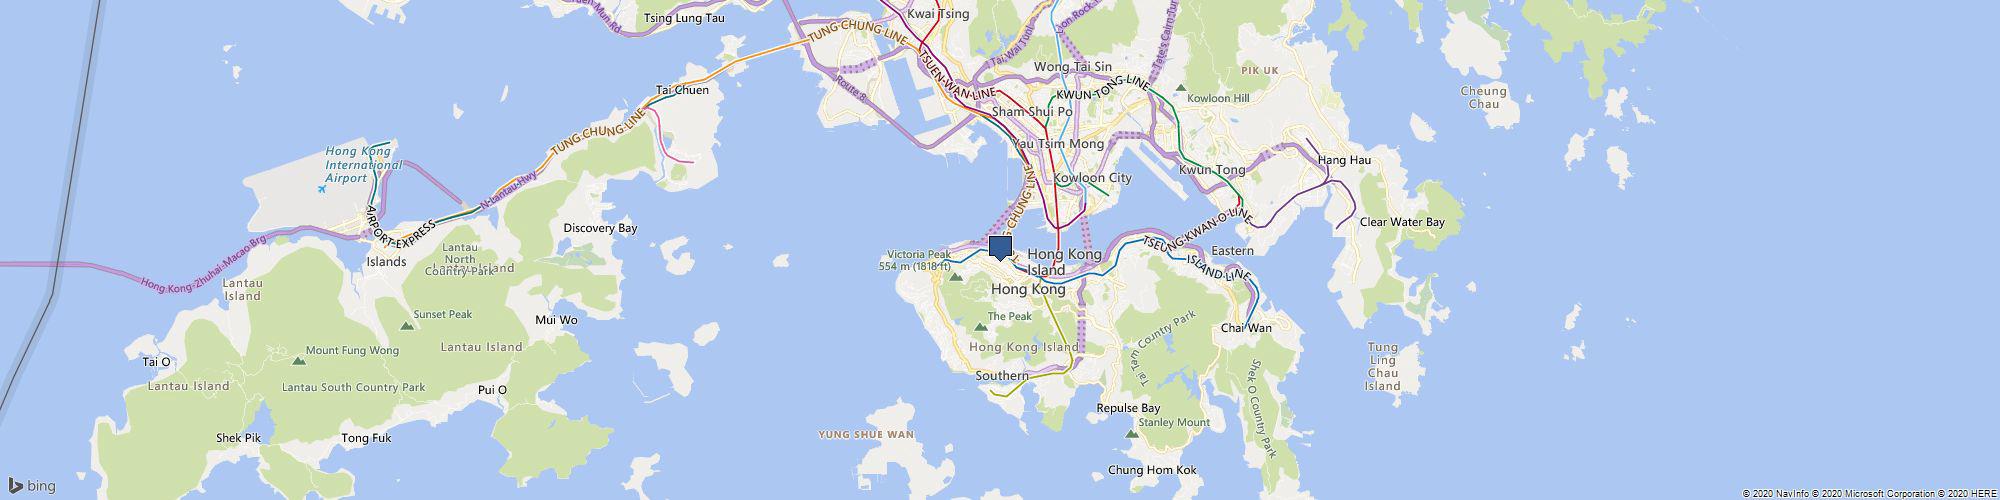This screenshot has height=500, width=2000.
Task: Click the blue location pin marker
Action: (x=1000, y=248)
